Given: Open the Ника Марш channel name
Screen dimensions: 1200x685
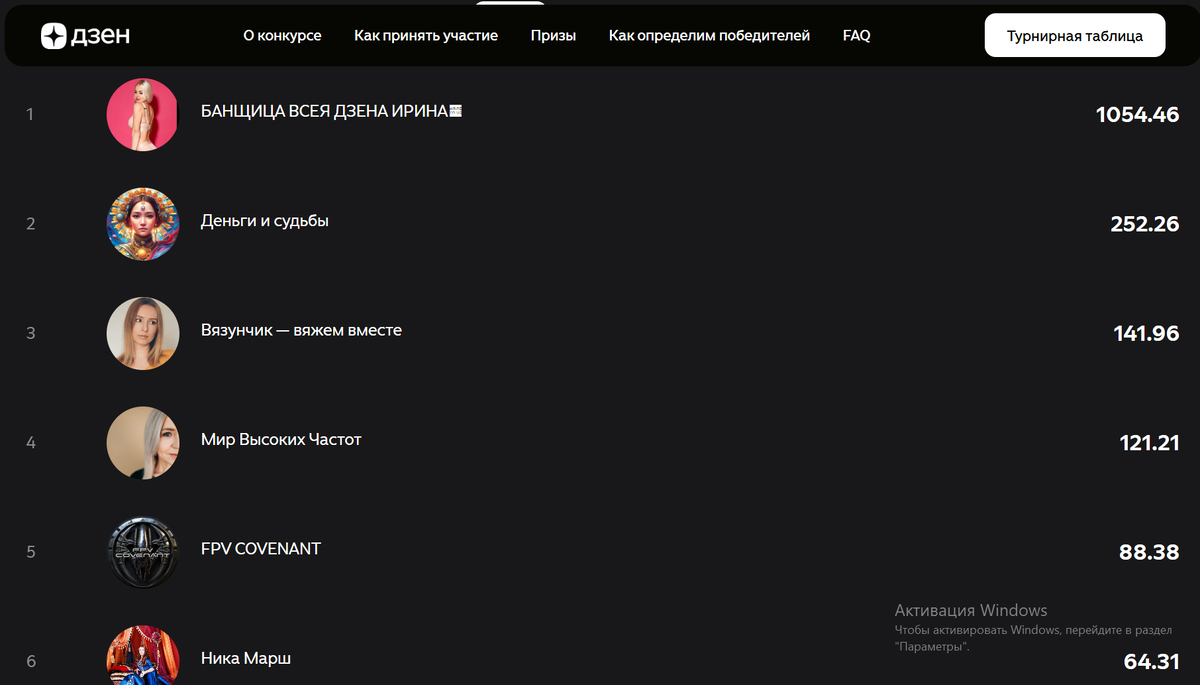Looking at the screenshot, I should 246,658.
